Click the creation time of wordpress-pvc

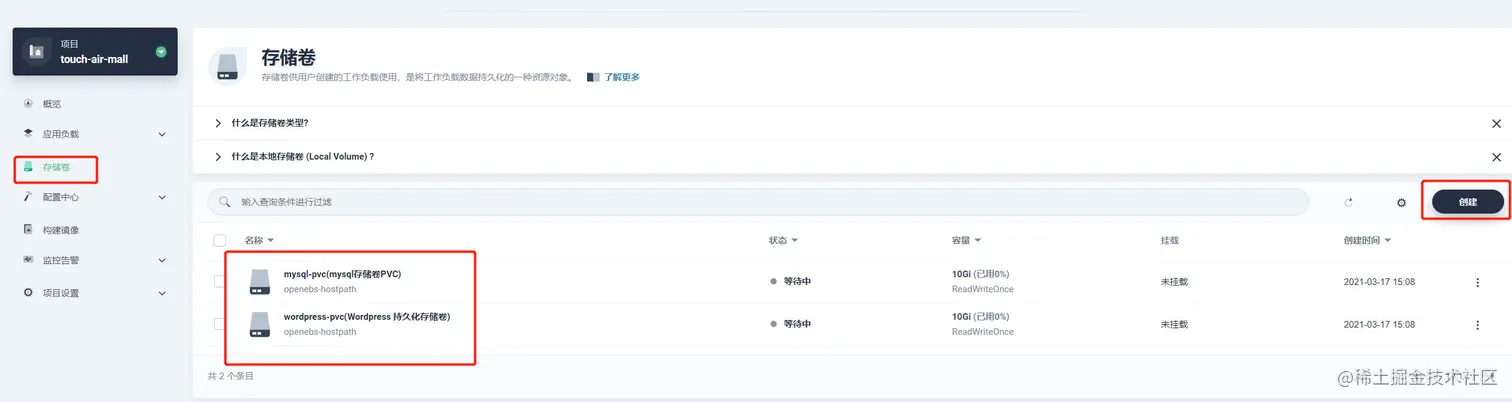pyautogui.click(x=1379, y=325)
